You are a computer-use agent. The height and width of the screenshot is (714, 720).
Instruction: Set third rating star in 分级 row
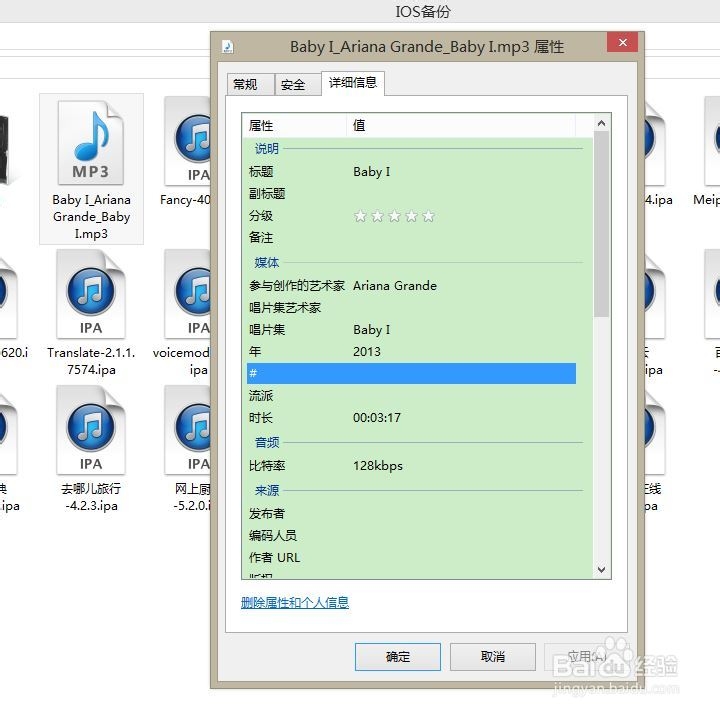[x=394, y=216]
